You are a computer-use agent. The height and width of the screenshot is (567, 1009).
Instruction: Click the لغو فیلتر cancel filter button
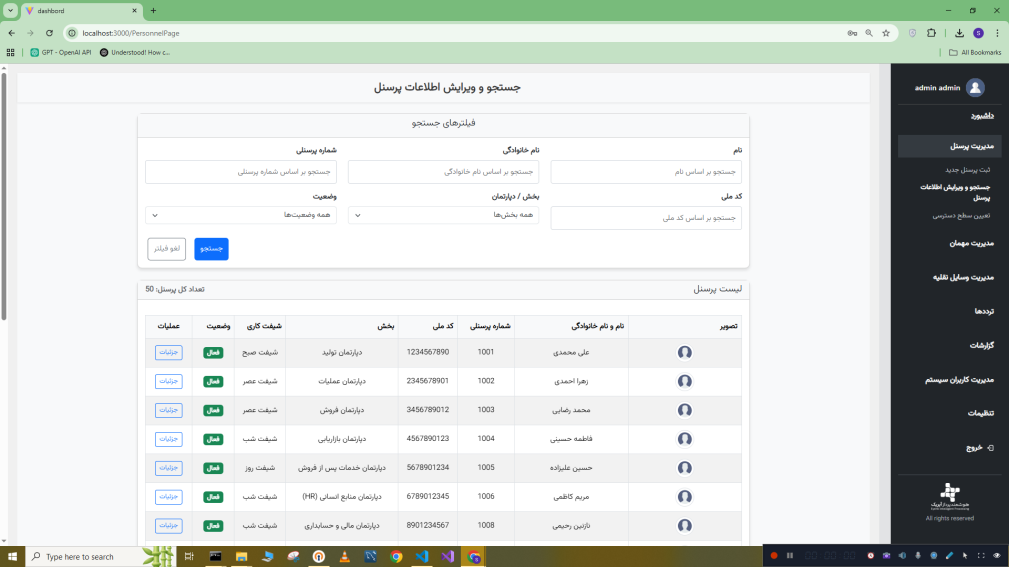pyautogui.click(x=166, y=249)
